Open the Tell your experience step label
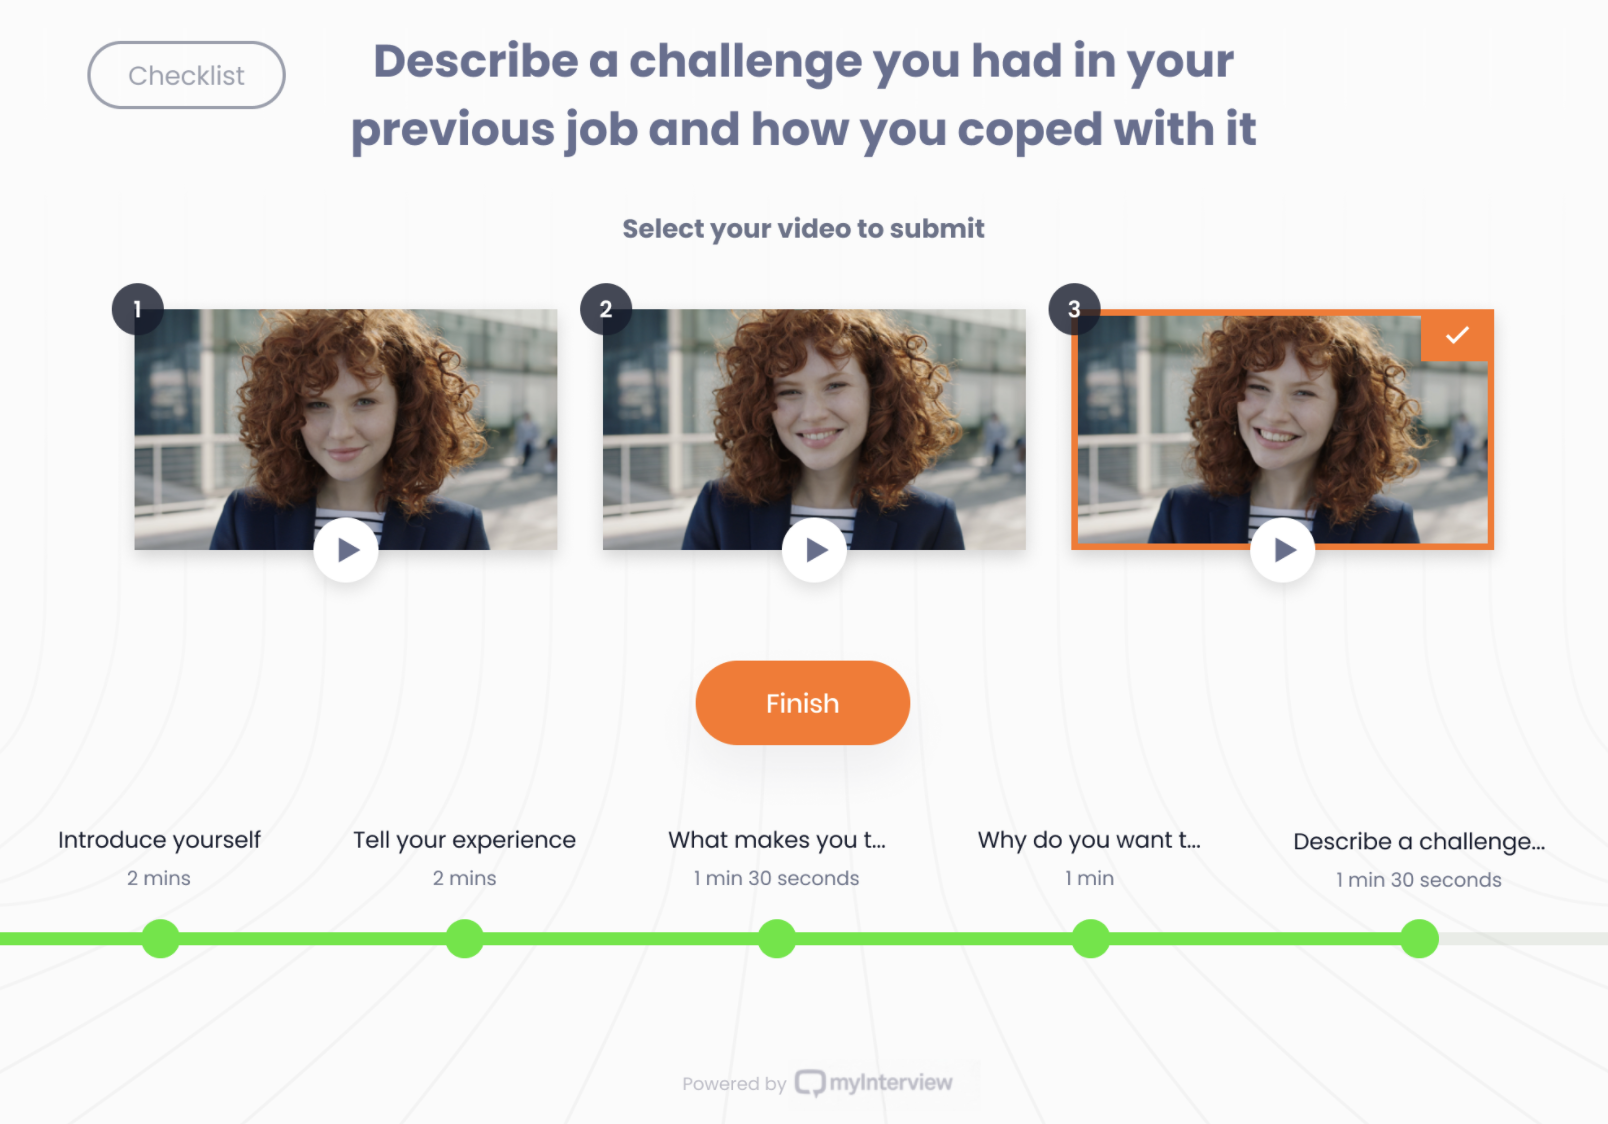Image resolution: width=1608 pixels, height=1124 pixels. (464, 840)
